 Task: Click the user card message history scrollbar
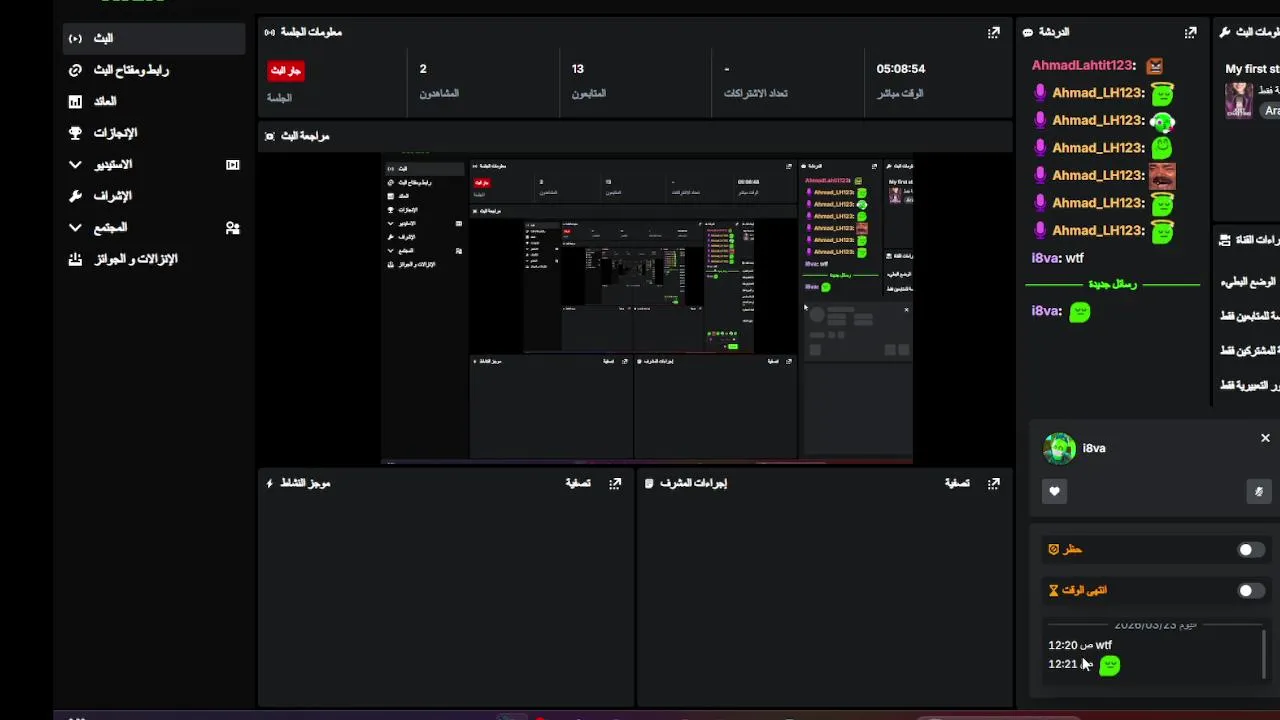pos(1264,652)
